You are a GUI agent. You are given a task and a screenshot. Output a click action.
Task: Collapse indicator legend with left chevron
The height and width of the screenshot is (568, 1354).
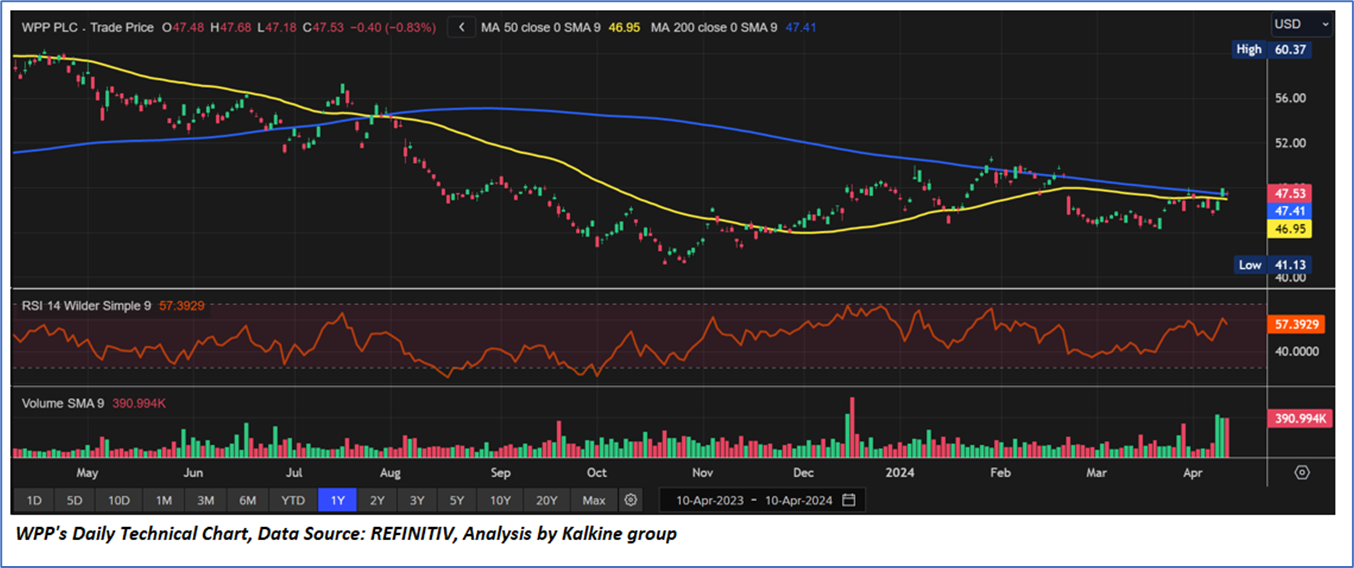coord(461,28)
